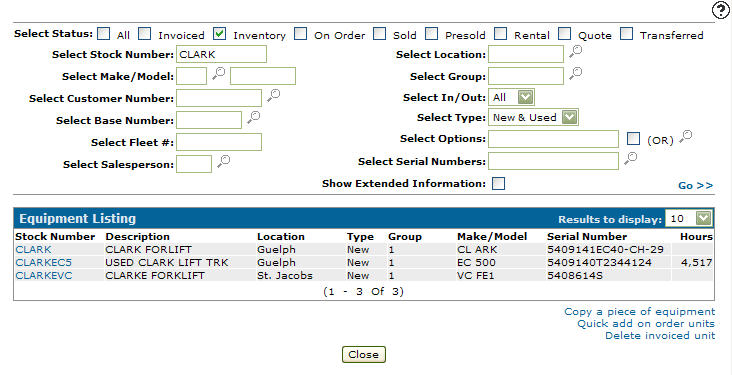This screenshot has height=375, width=732.
Task: Click the Go >> link
Action: 696,185
